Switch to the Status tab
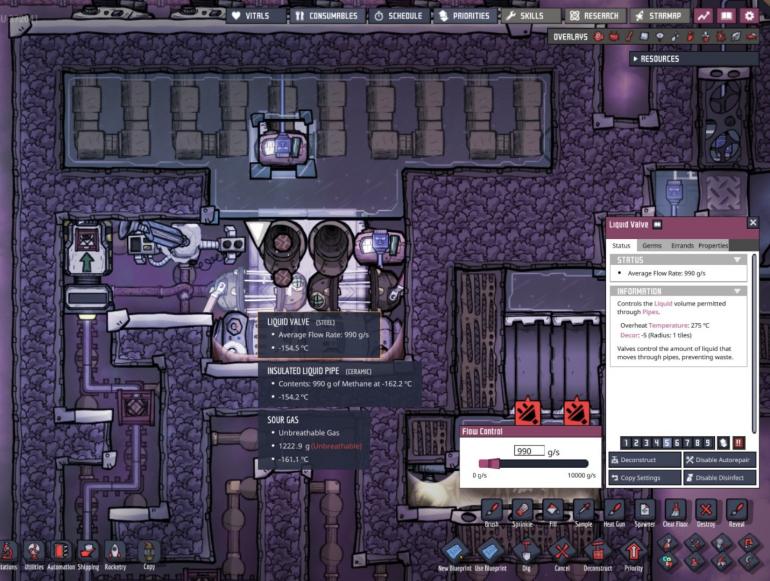This screenshot has width=770, height=581. click(x=621, y=245)
